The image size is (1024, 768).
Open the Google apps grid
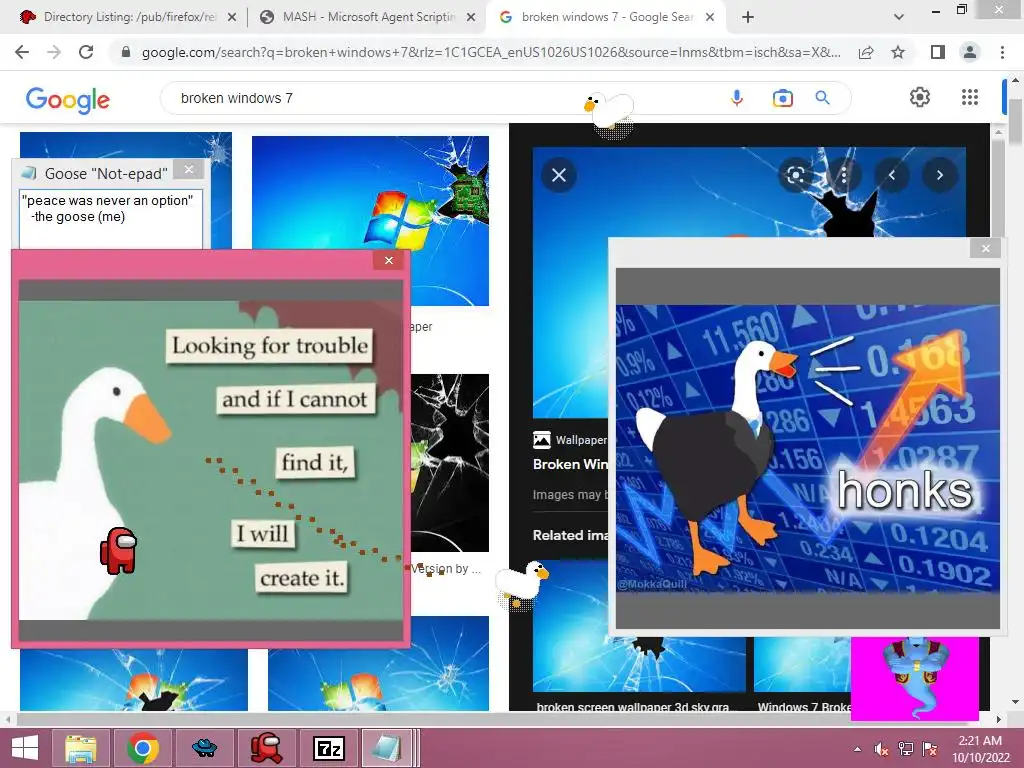point(970,97)
